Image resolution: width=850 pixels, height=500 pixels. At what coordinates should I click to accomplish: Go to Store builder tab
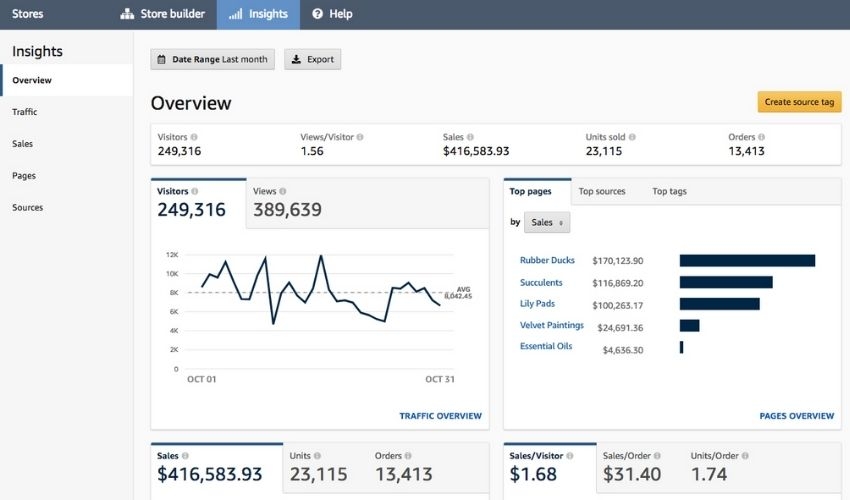tap(163, 14)
